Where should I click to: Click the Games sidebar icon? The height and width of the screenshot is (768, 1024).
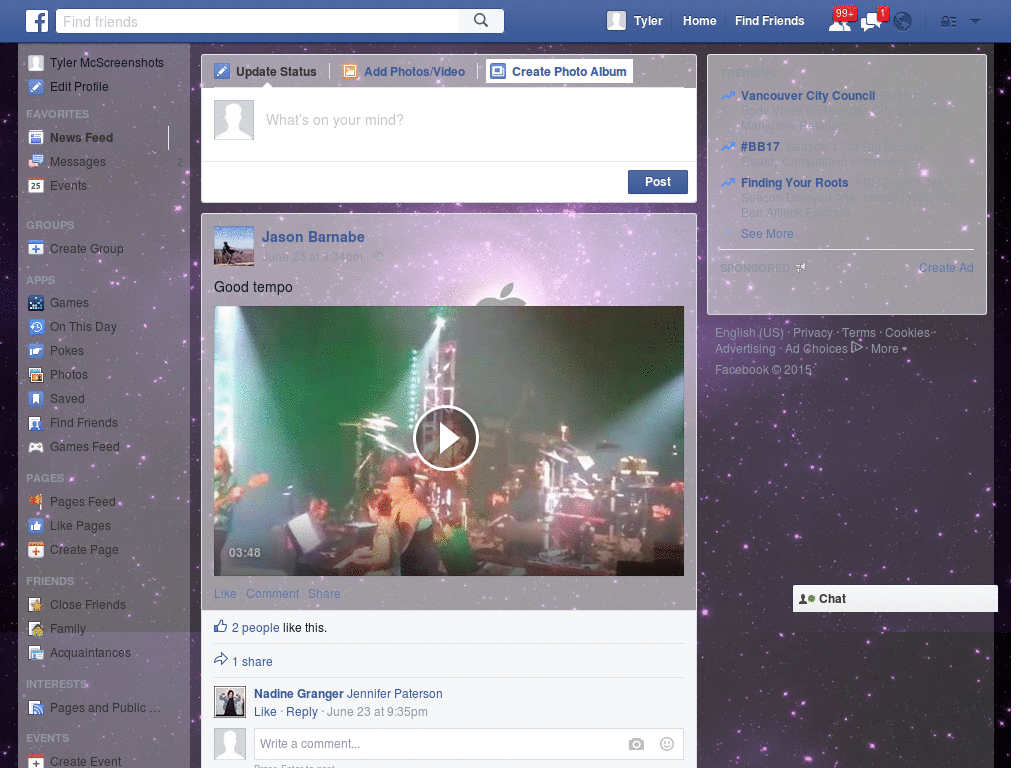coord(36,303)
